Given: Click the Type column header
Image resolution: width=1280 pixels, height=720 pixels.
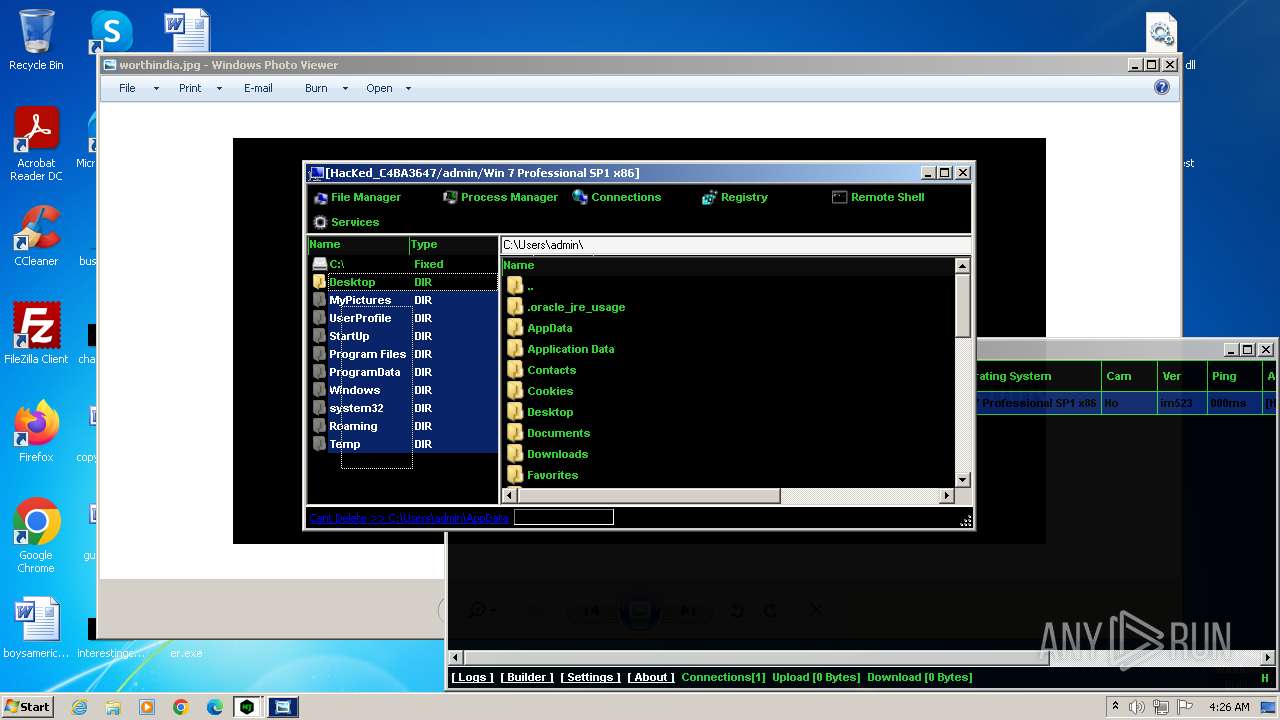Looking at the screenshot, I should 453,244.
